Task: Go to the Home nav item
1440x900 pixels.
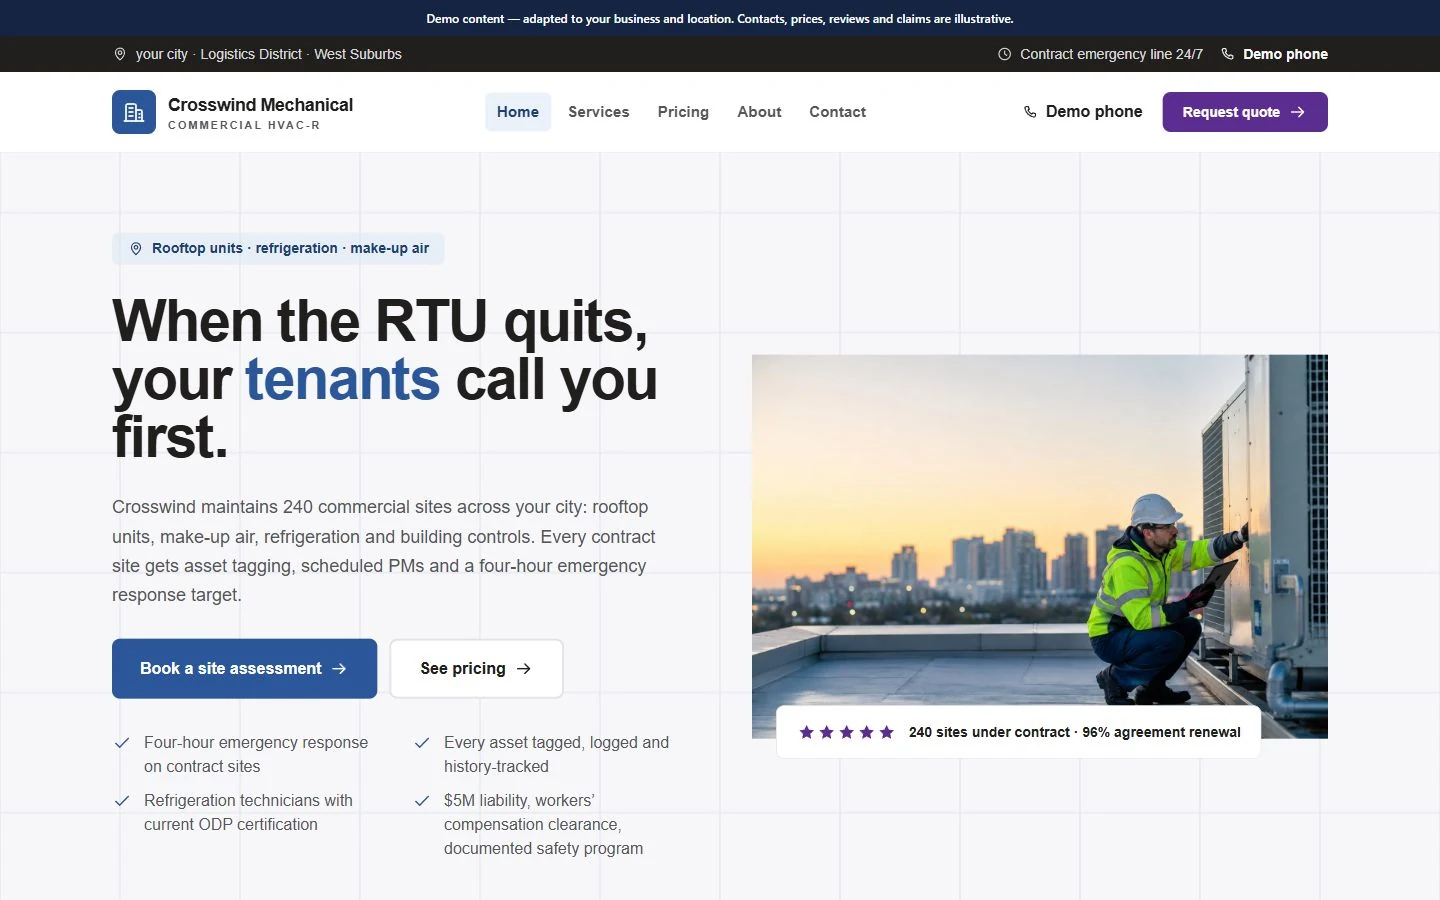Action: click(x=518, y=112)
